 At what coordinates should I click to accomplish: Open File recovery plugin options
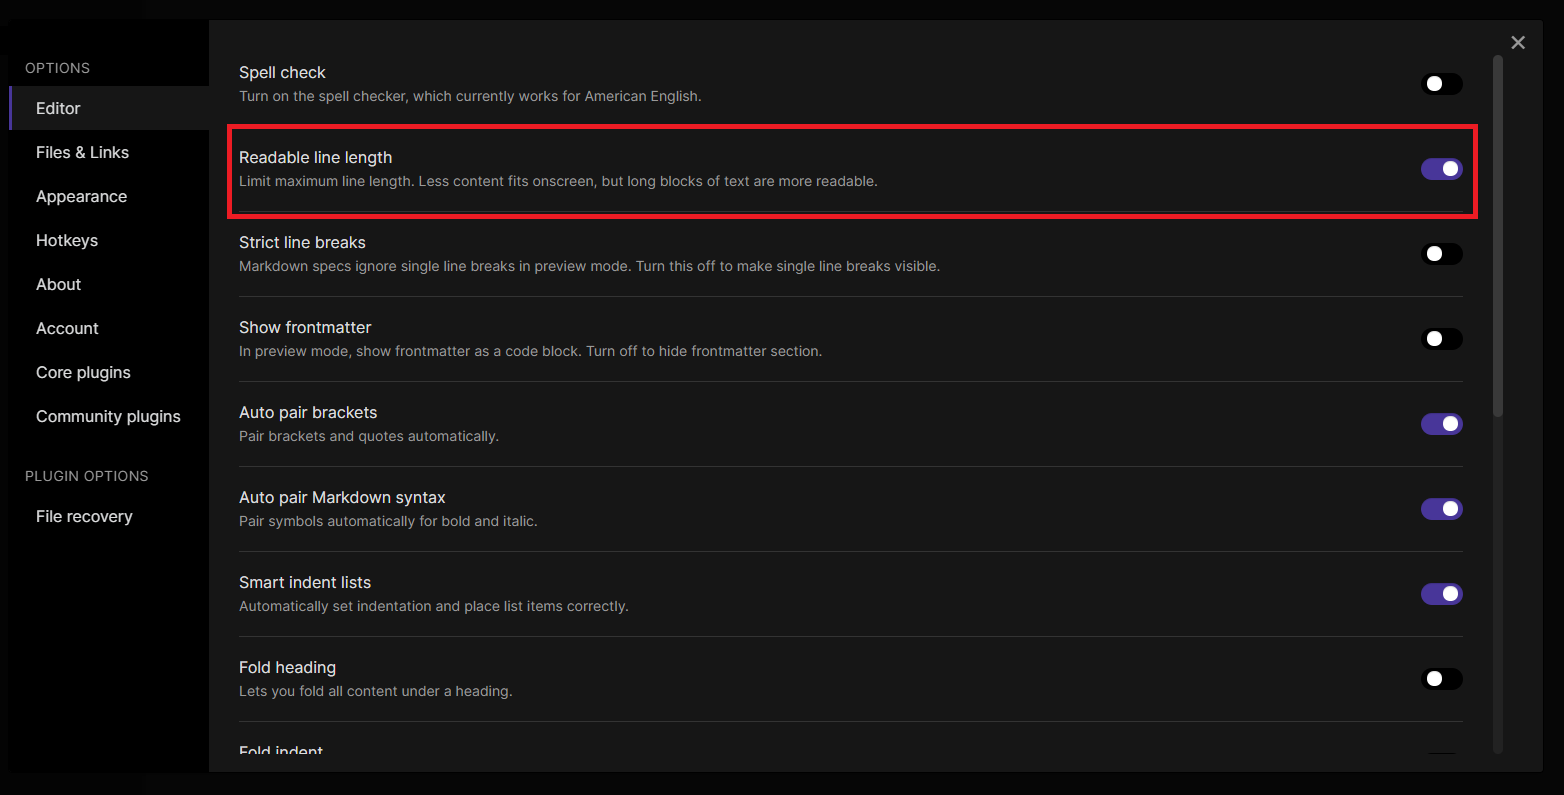84,516
